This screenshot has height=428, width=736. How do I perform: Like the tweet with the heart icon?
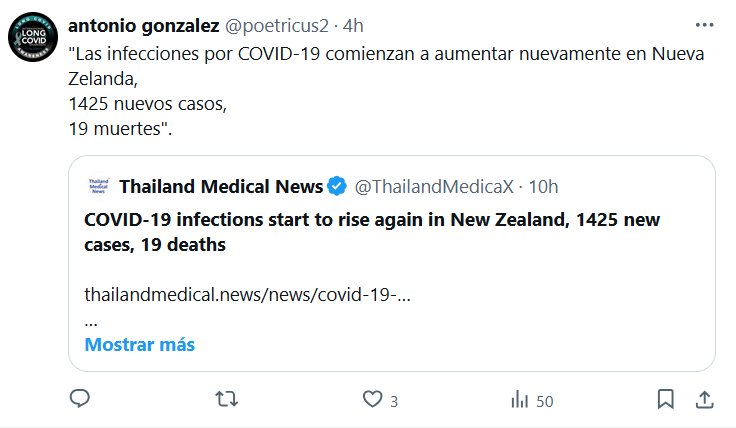pyautogui.click(x=373, y=399)
